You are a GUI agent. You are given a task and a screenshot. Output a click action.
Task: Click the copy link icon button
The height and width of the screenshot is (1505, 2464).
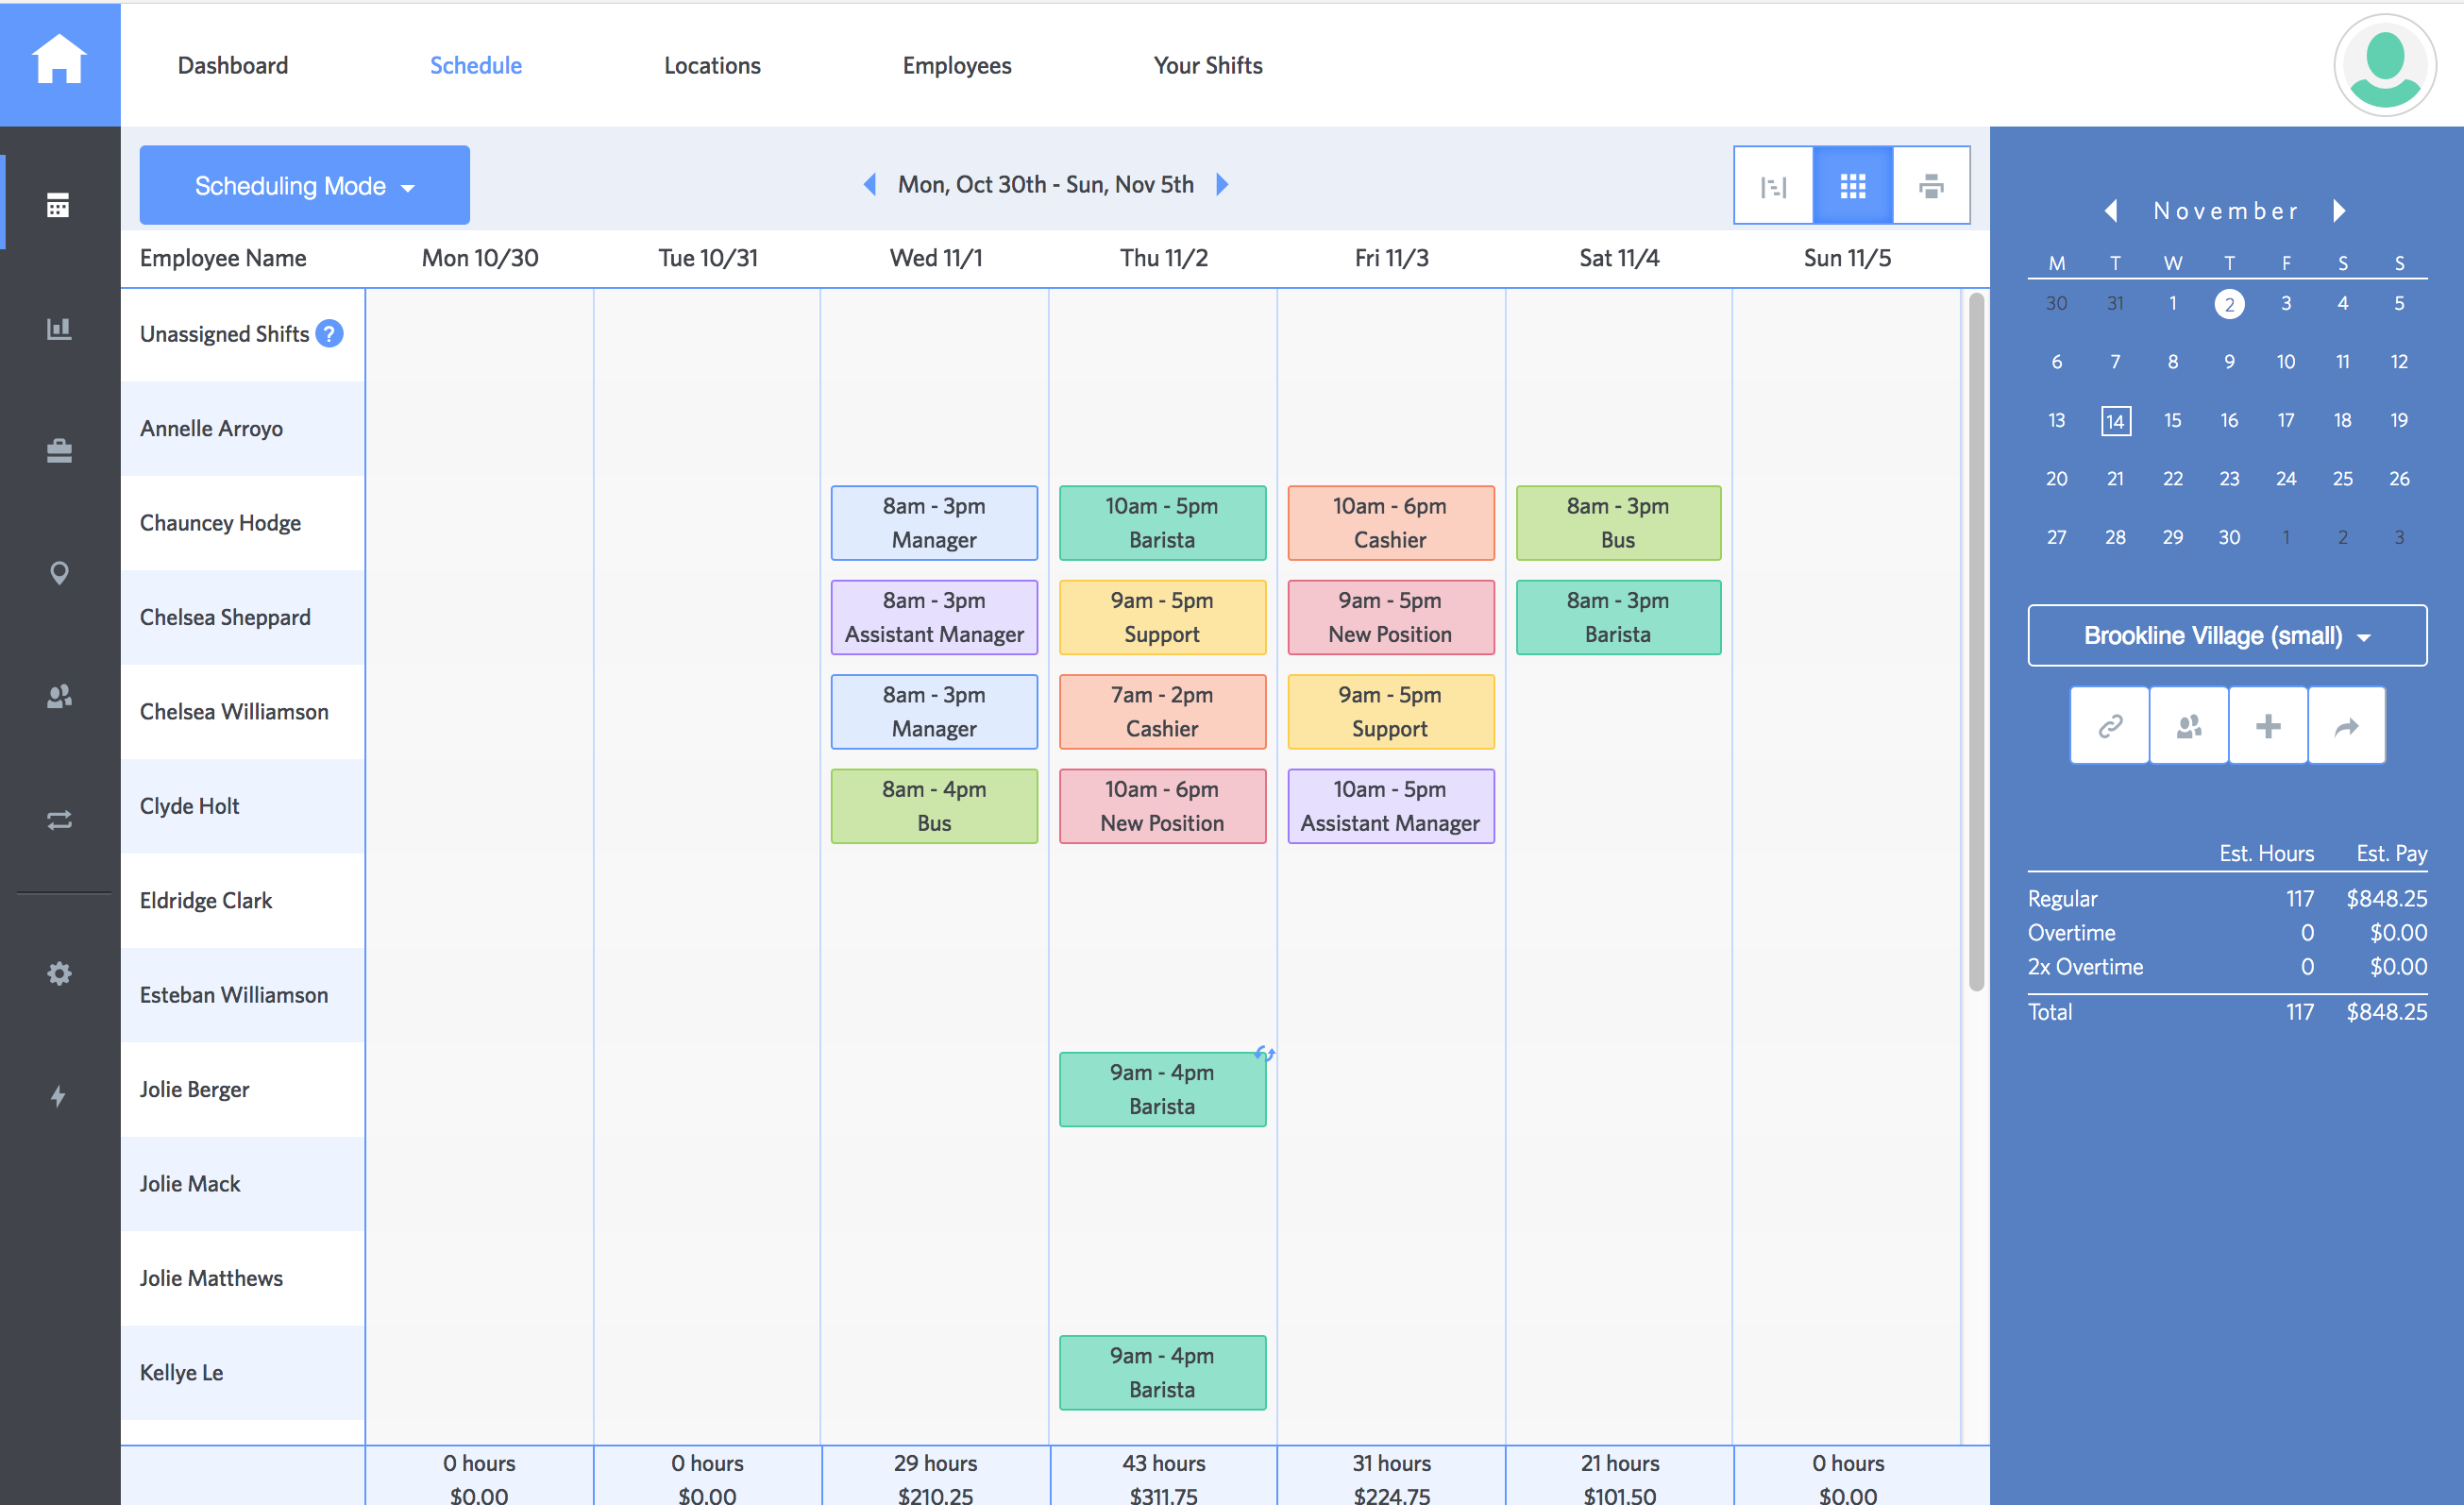pos(2110,726)
